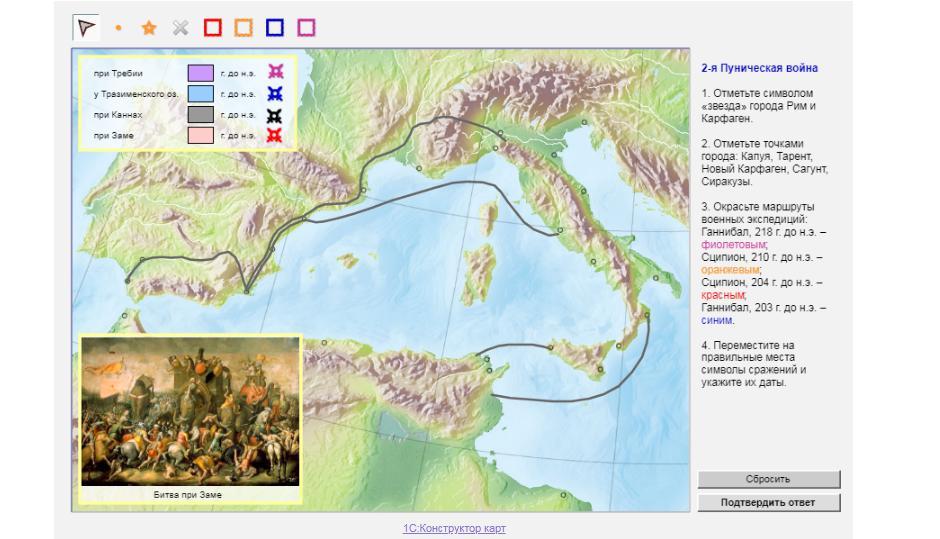The image size is (940, 539).
Task: Choose the blue square color tool
Action: pos(275,28)
